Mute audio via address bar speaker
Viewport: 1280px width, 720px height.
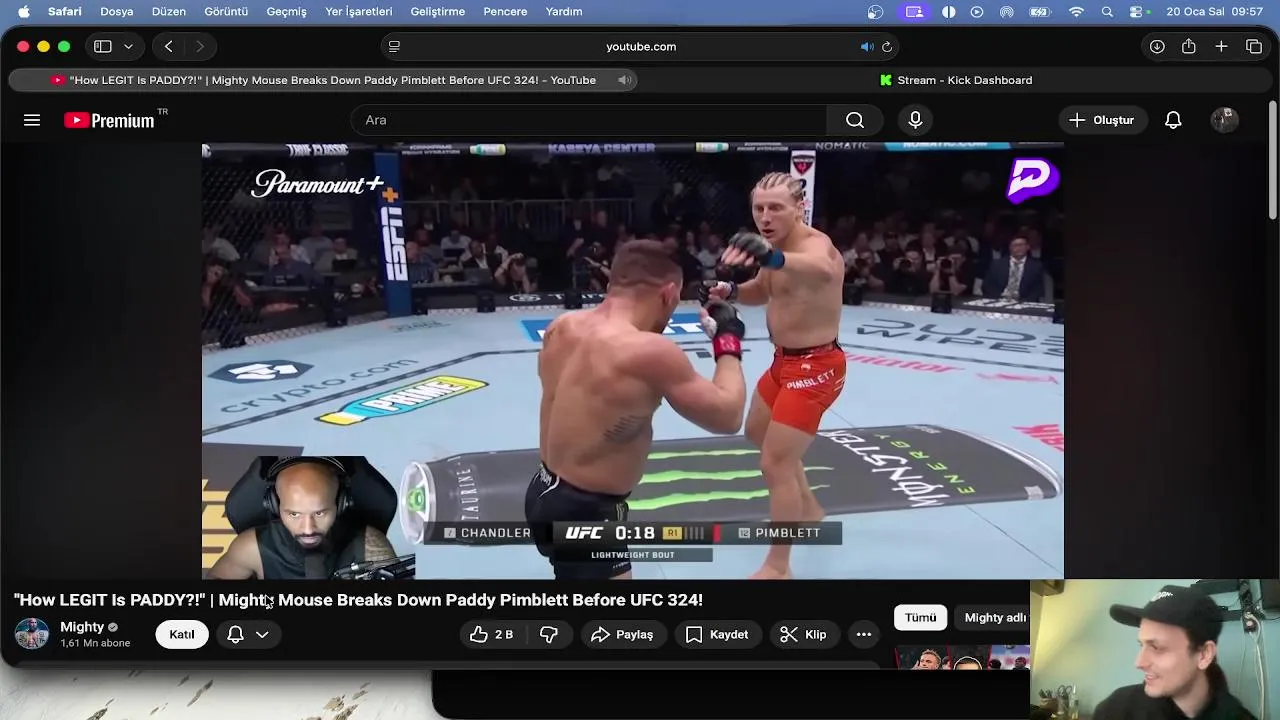pos(866,47)
